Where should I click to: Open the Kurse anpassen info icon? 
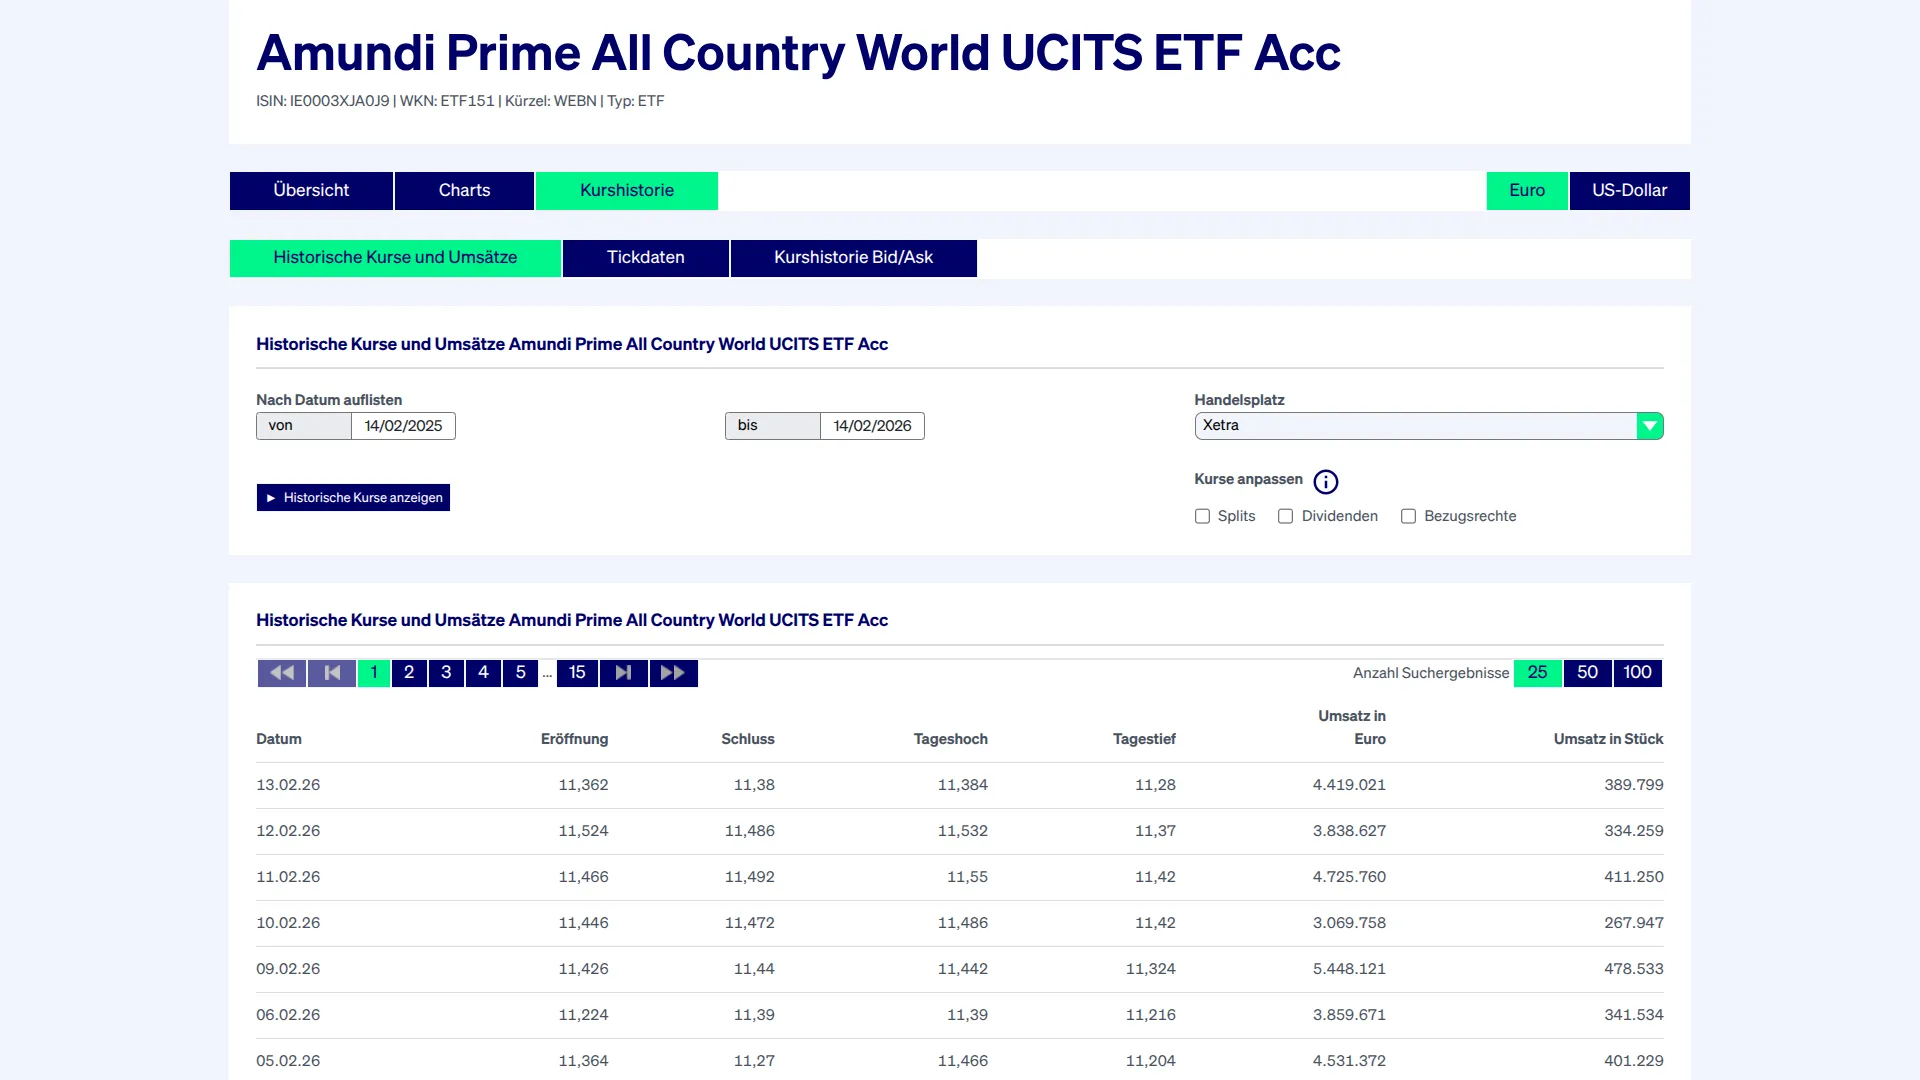click(x=1325, y=482)
